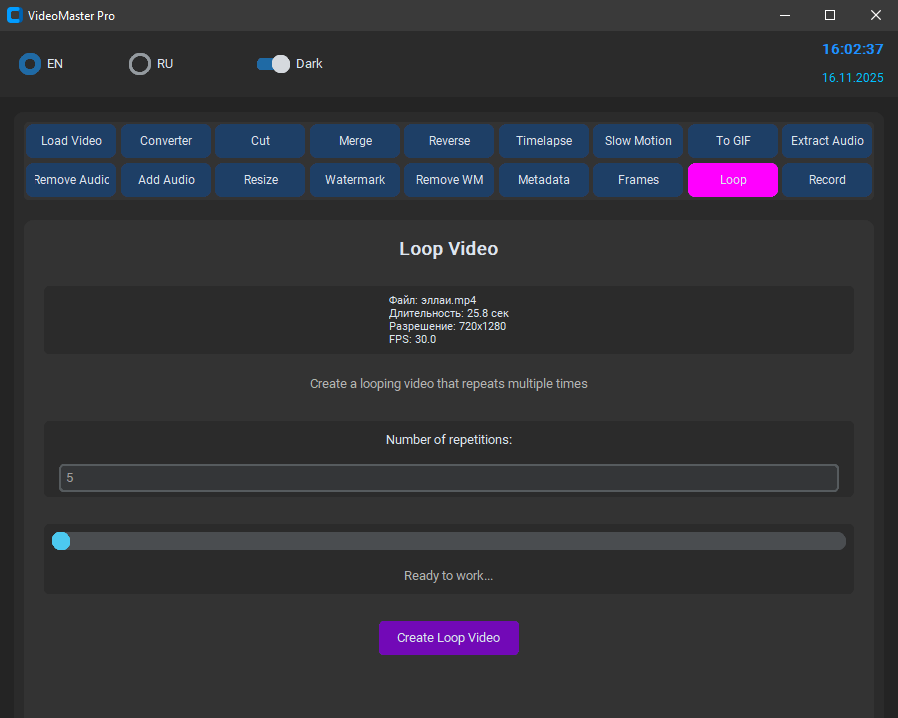Select the Extract Audio tab
Viewport: 898px width, 718px height.
click(x=827, y=141)
